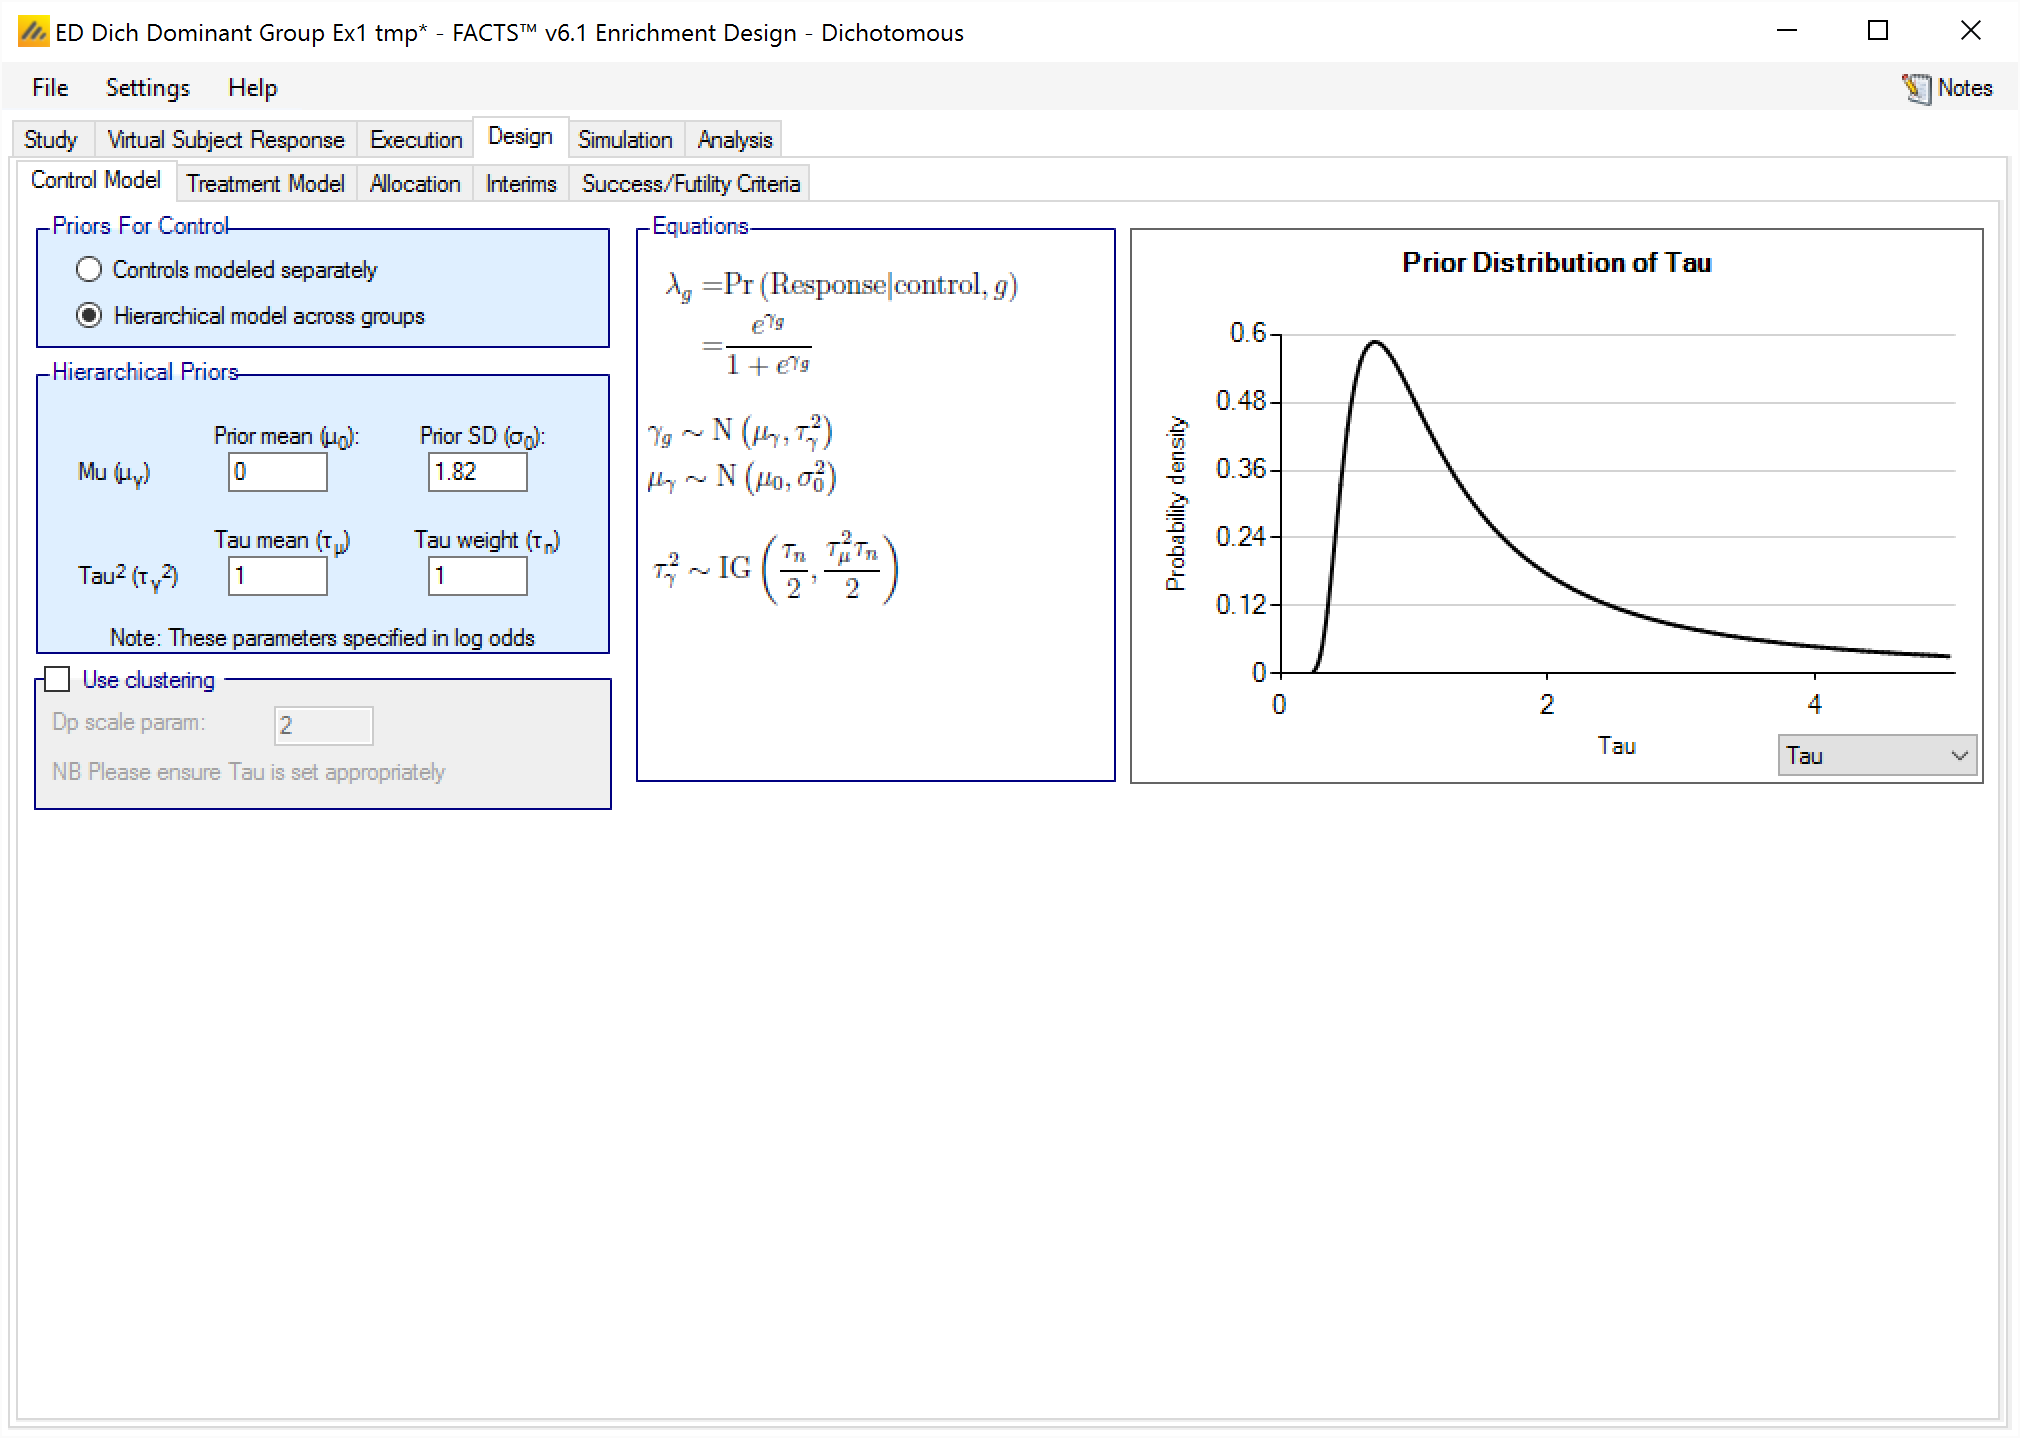Click the Tau weight input field

point(477,576)
